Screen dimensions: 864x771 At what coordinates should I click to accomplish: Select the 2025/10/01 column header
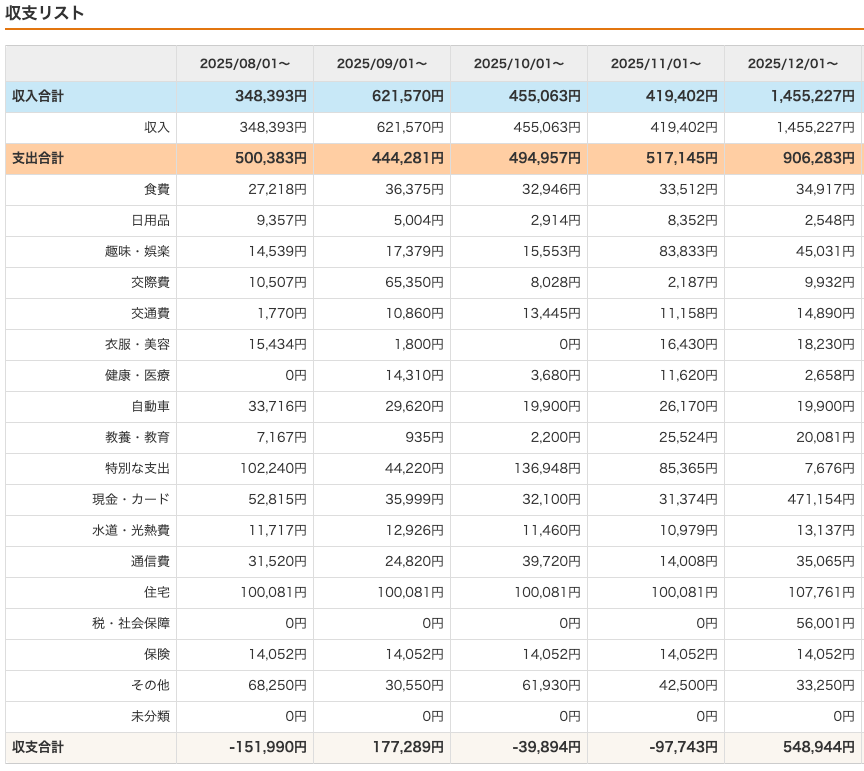pos(519,63)
